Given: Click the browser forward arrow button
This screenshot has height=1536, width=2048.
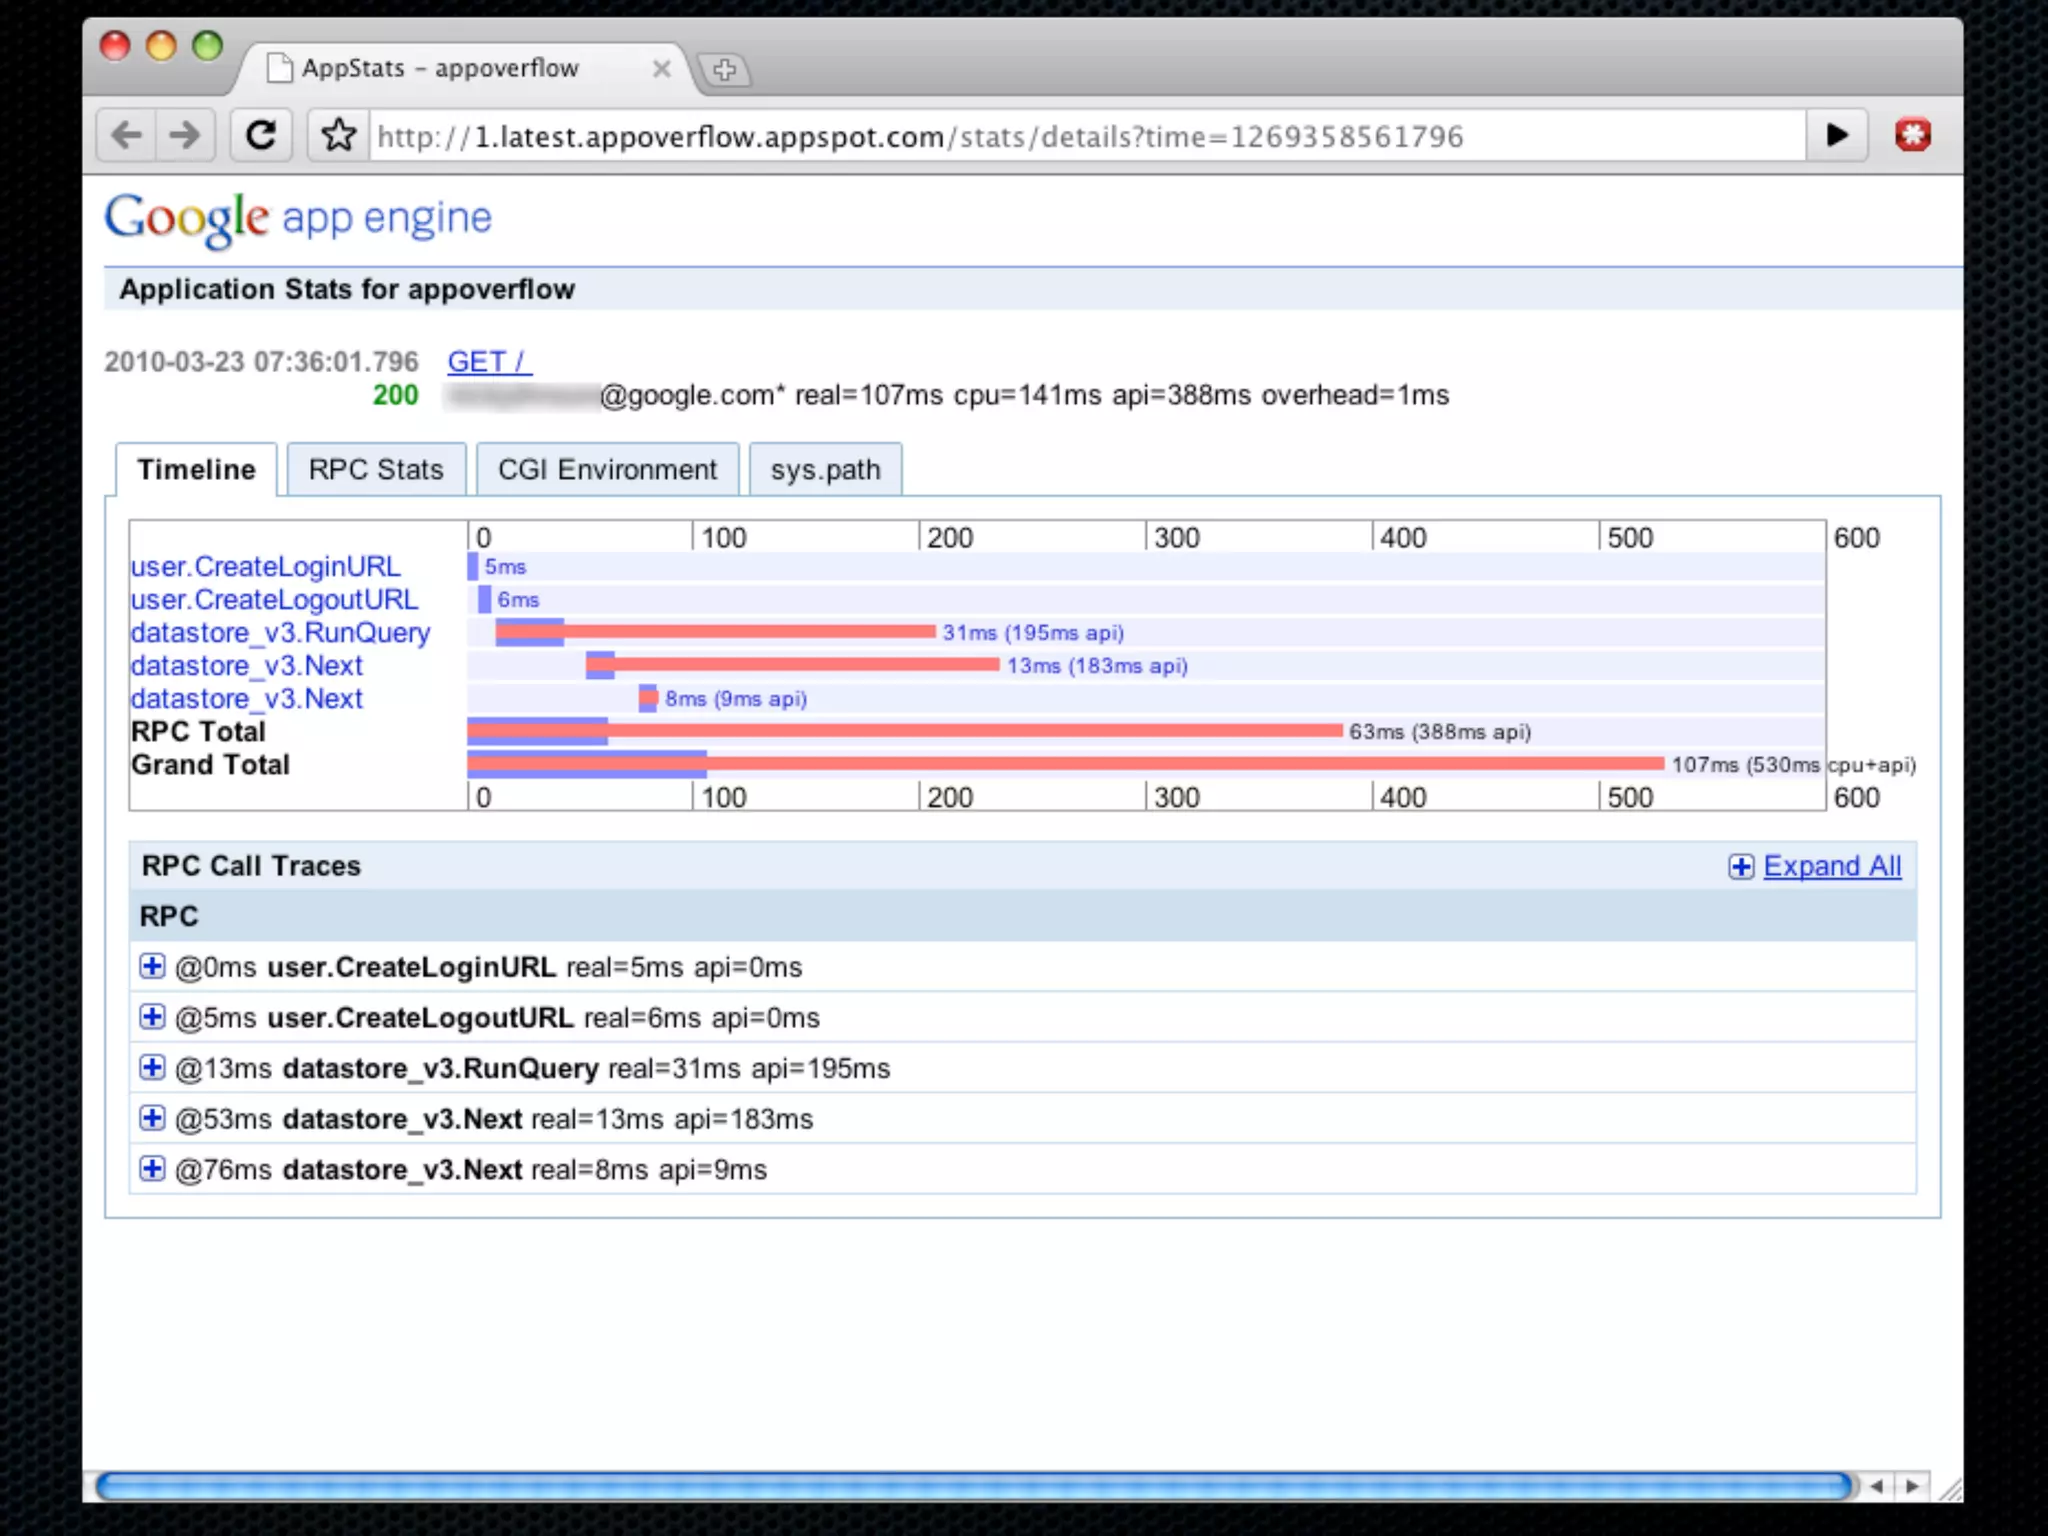Looking at the screenshot, I should click(x=185, y=135).
